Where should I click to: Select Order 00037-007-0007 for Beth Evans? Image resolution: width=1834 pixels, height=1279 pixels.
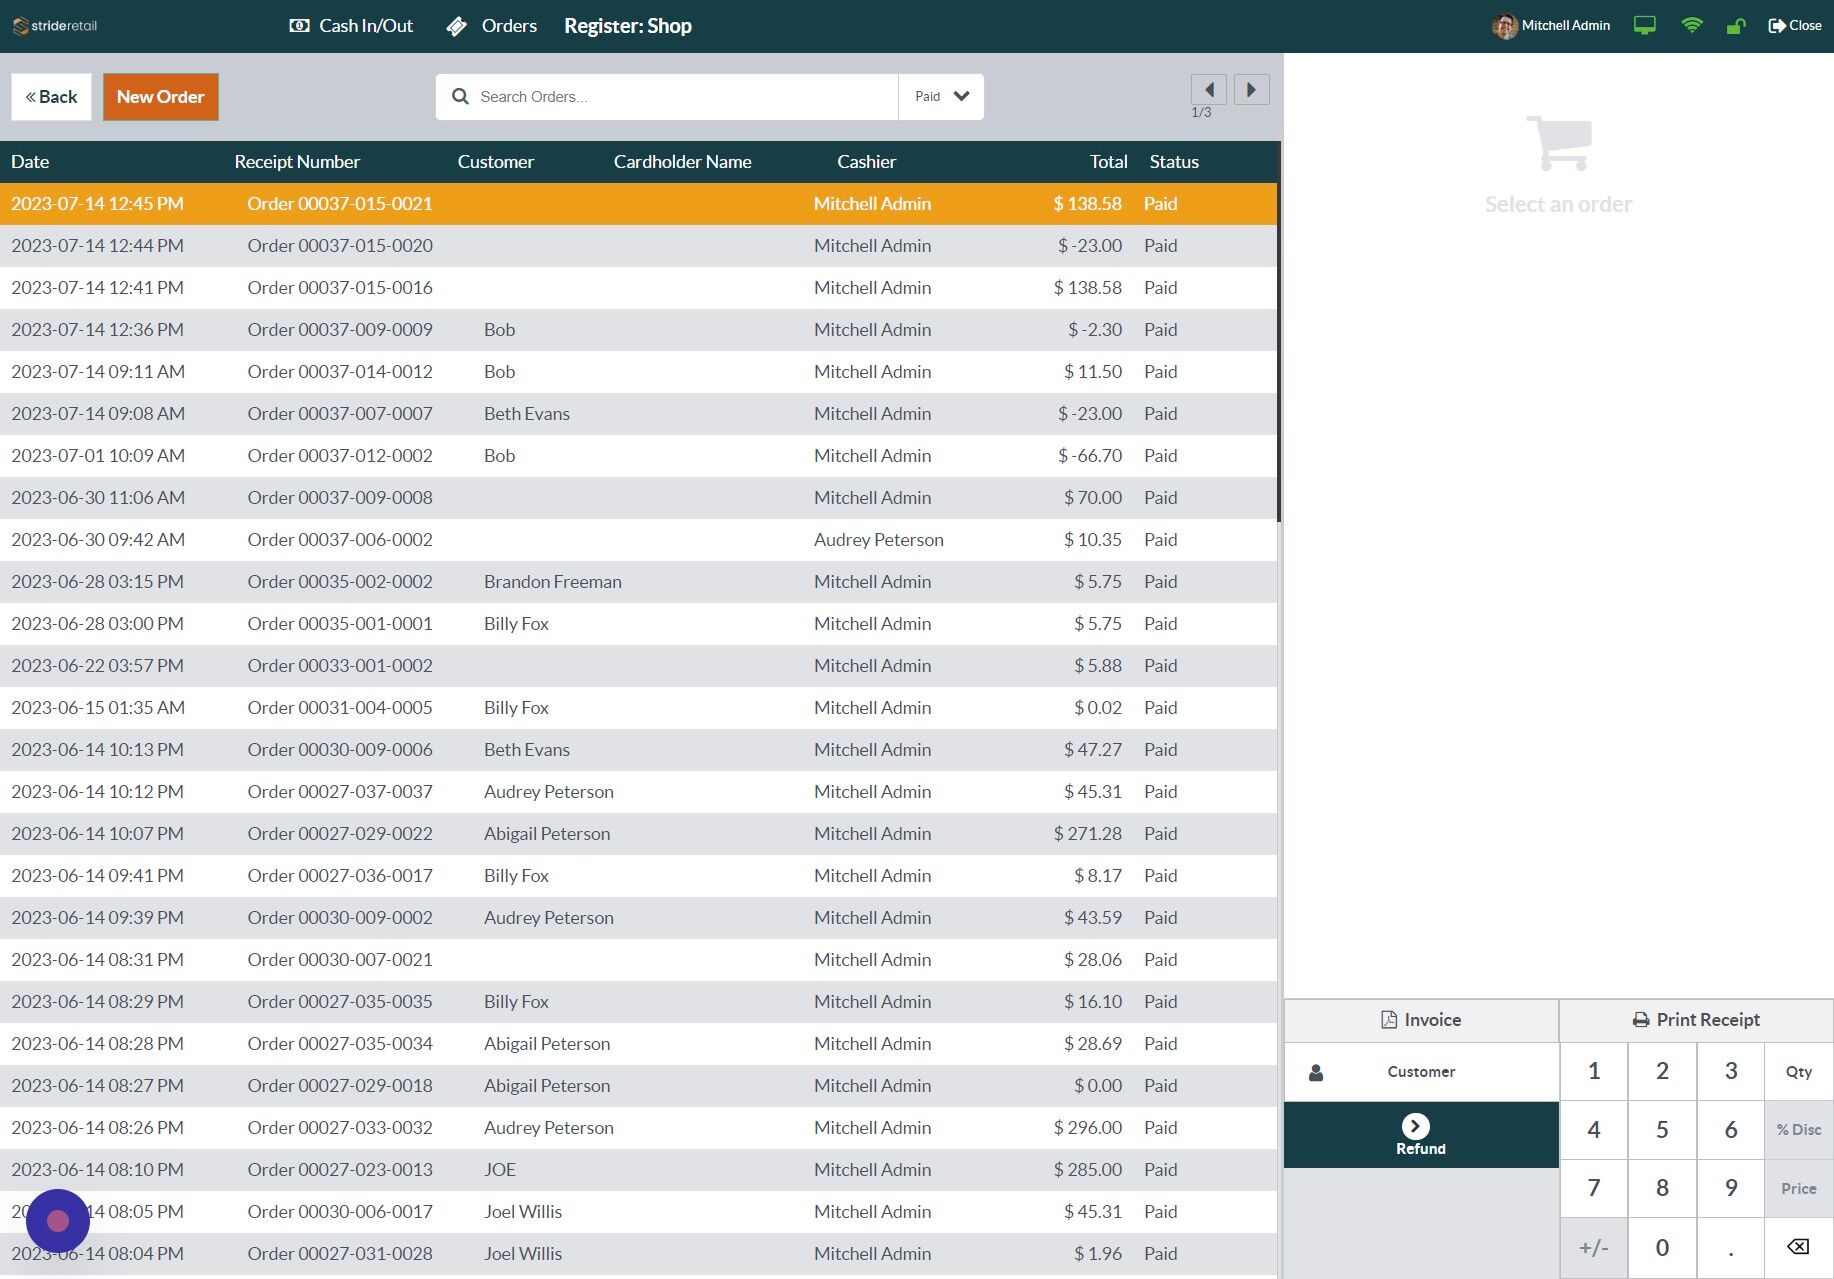[x=638, y=414]
